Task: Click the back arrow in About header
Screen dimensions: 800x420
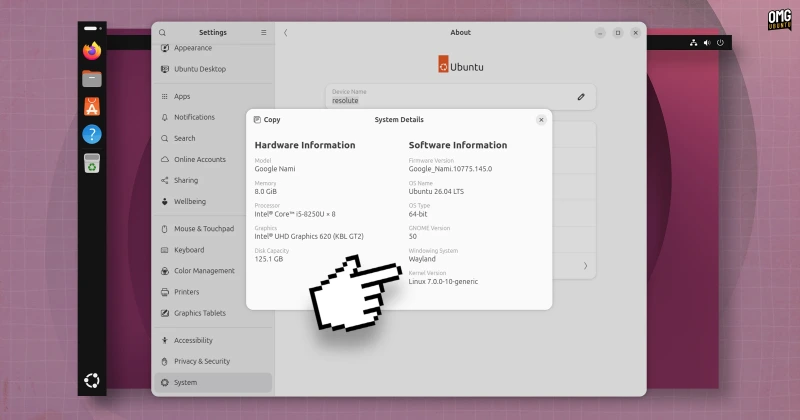Action: [x=286, y=33]
